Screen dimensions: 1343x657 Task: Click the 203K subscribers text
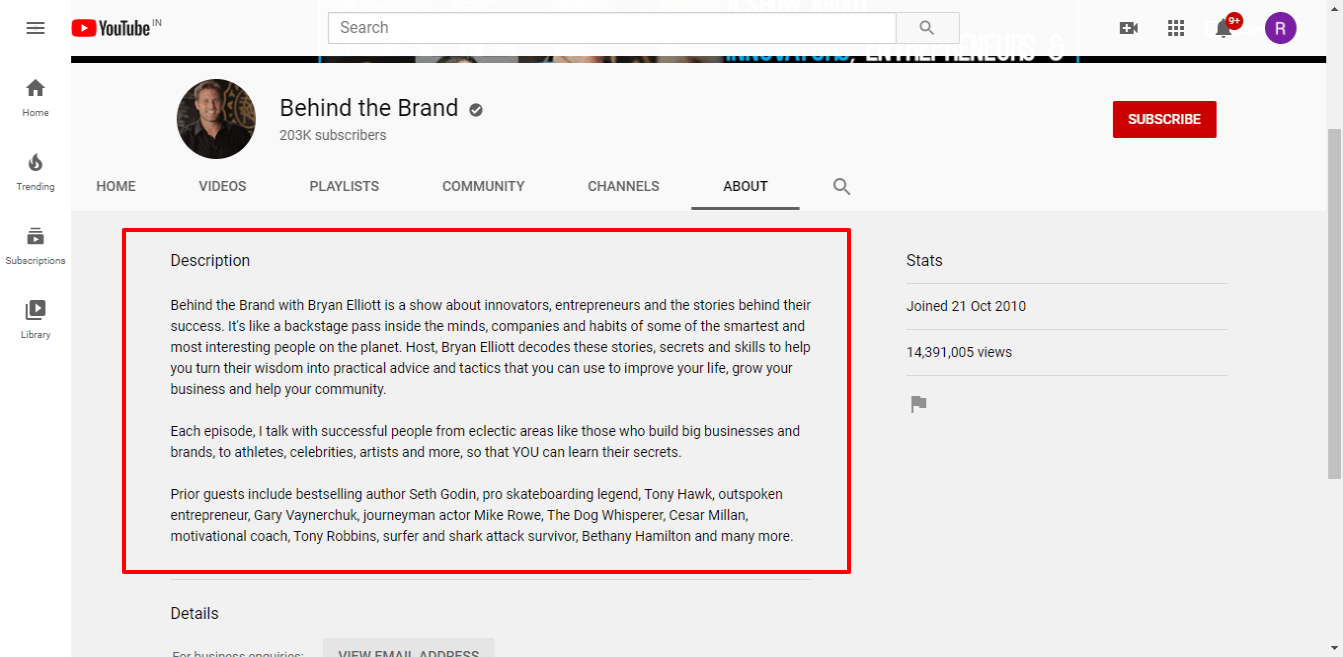tap(333, 135)
